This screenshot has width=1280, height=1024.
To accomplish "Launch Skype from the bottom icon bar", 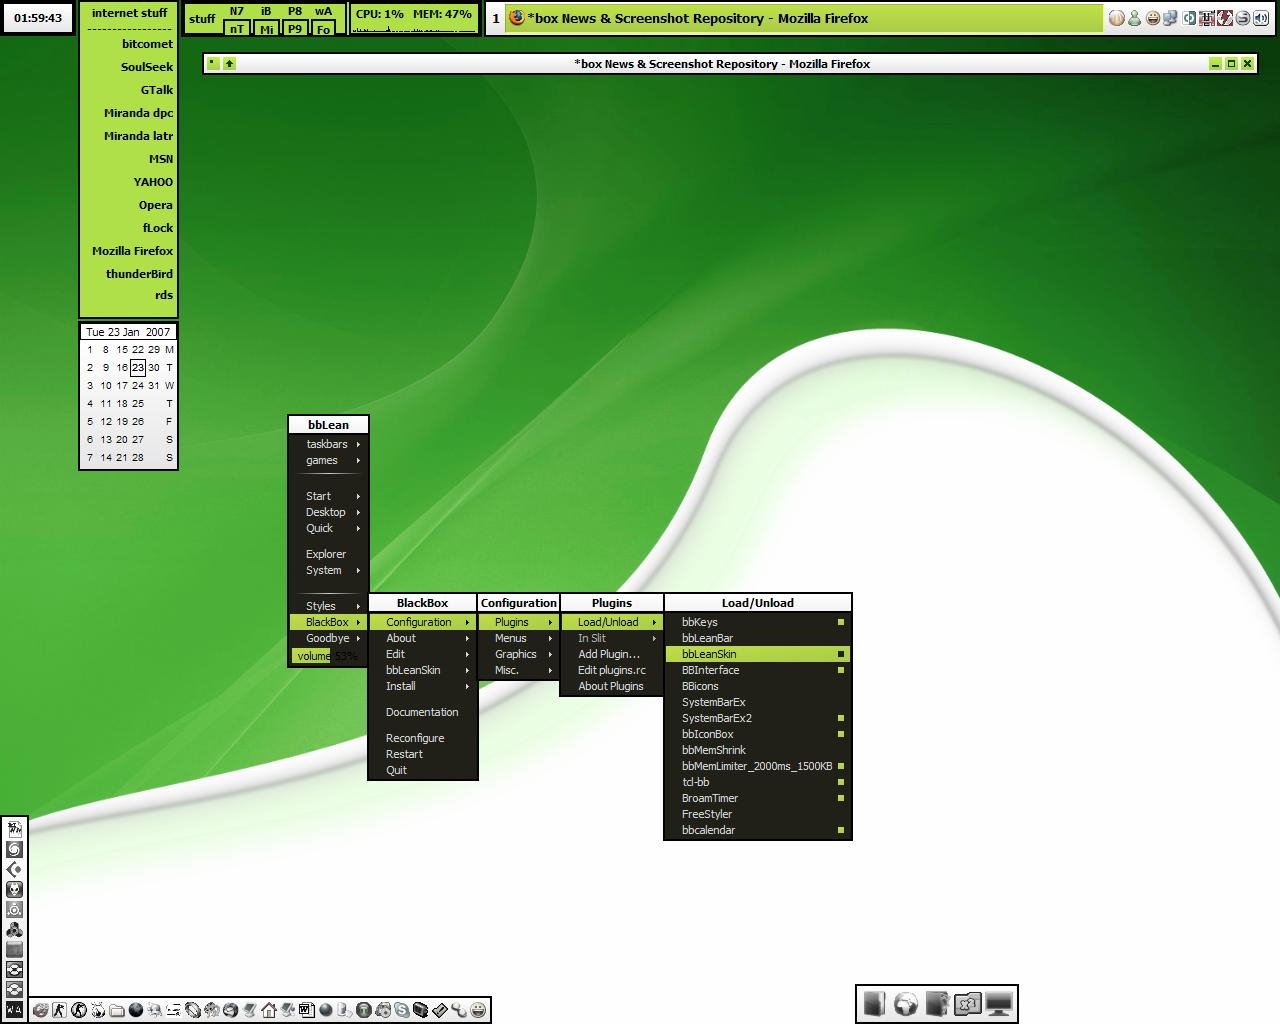I will 402,1010.
